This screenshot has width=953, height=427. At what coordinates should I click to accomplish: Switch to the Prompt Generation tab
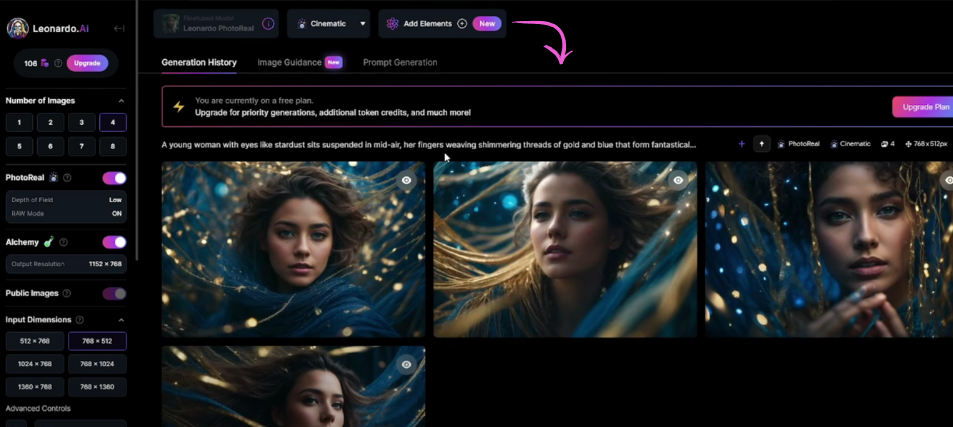pos(400,63)
